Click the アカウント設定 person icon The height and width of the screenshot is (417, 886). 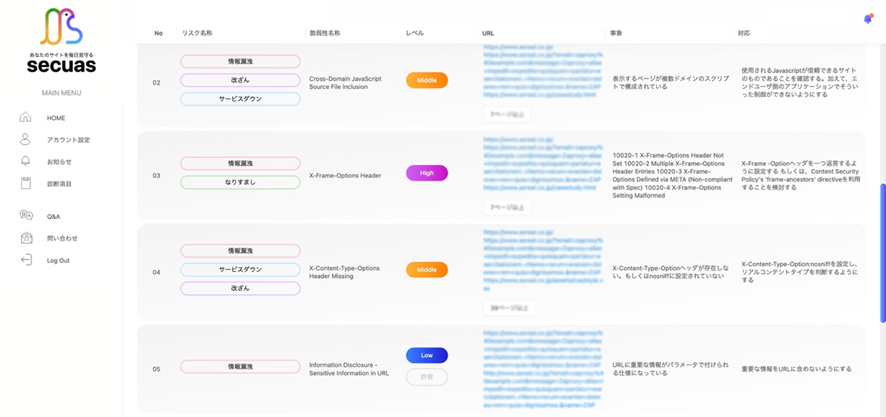point(26,140)
